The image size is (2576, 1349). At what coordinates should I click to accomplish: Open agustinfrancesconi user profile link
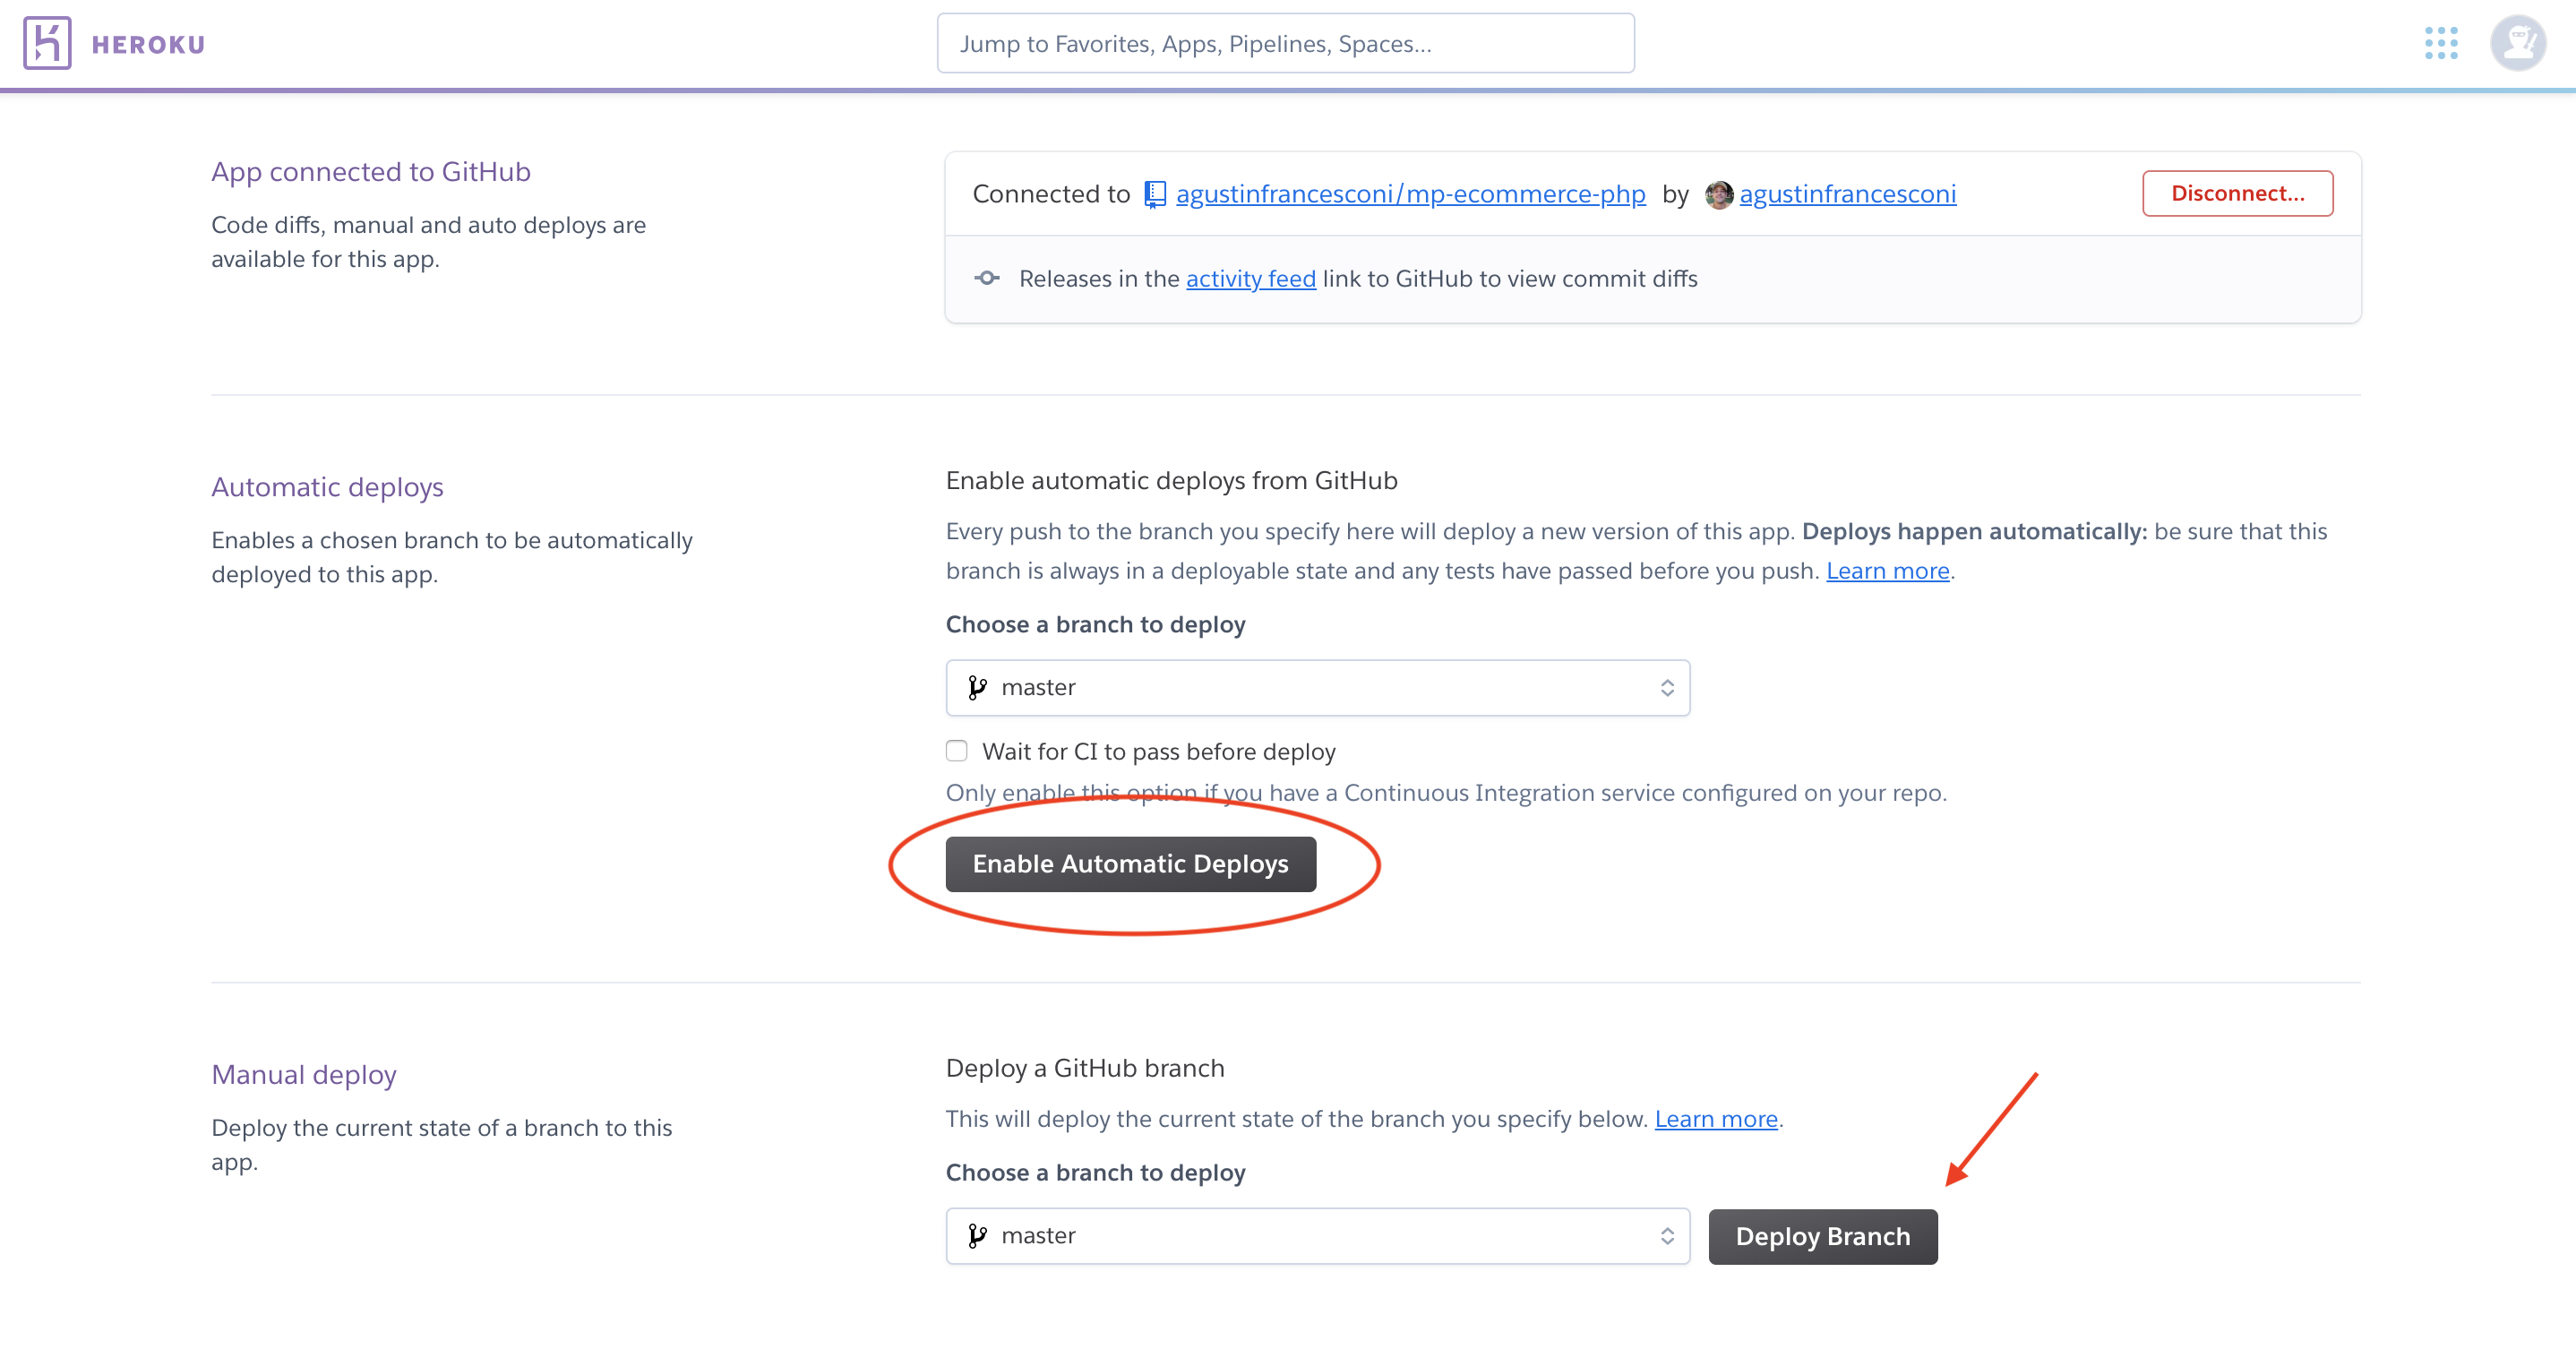tap(1847, 194)
